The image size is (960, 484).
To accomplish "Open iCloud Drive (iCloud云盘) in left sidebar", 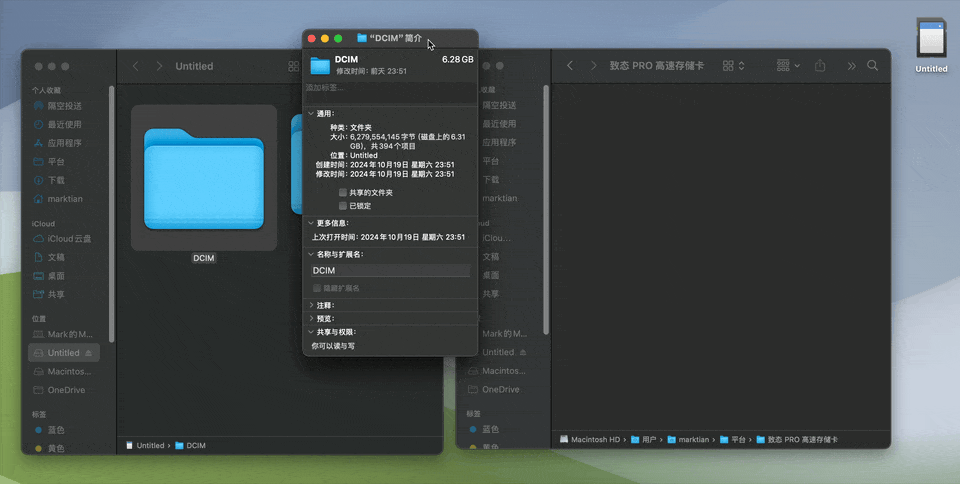I will tap(64, 239).
